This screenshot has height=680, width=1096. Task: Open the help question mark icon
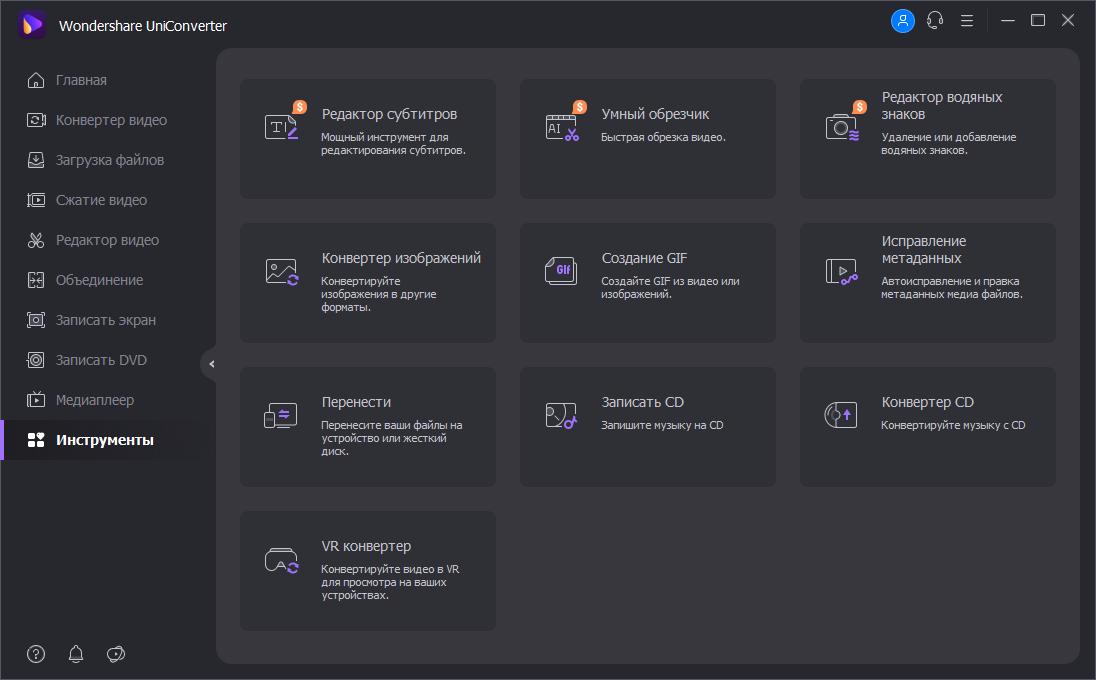tap(36, 654)
